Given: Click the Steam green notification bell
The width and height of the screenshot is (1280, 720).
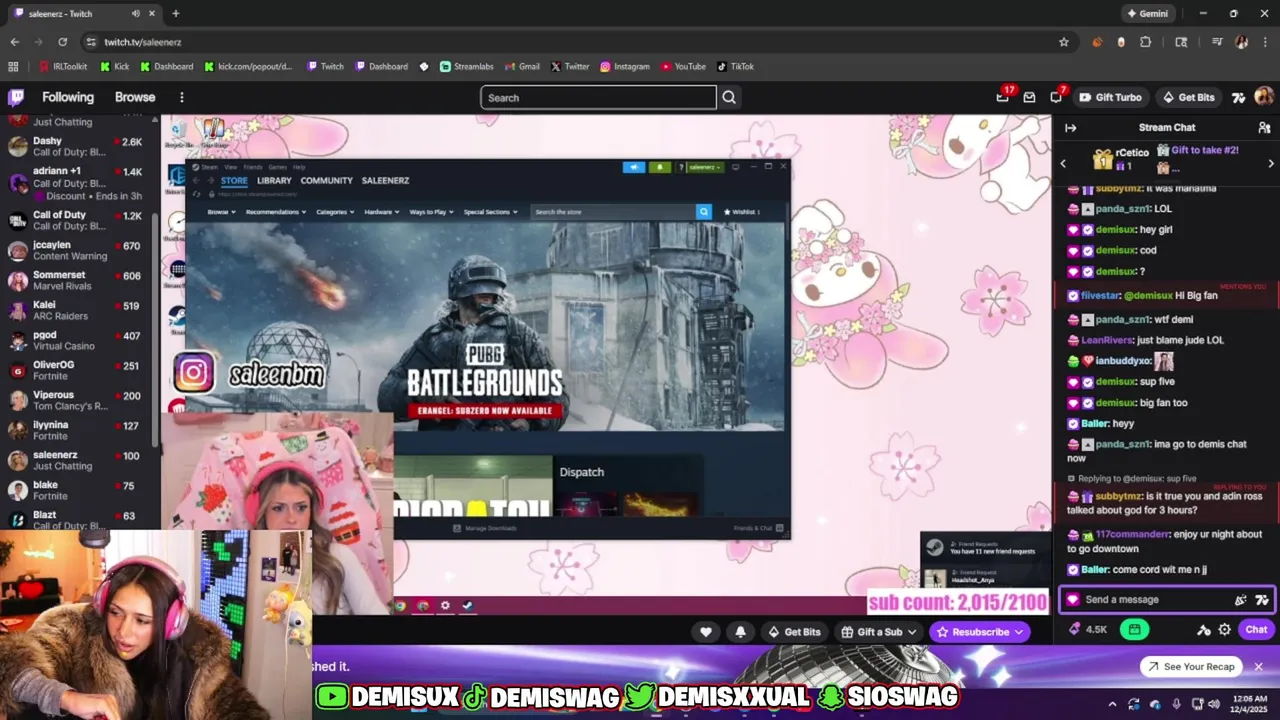Looking at the screenshot, I should coord(660,167).
